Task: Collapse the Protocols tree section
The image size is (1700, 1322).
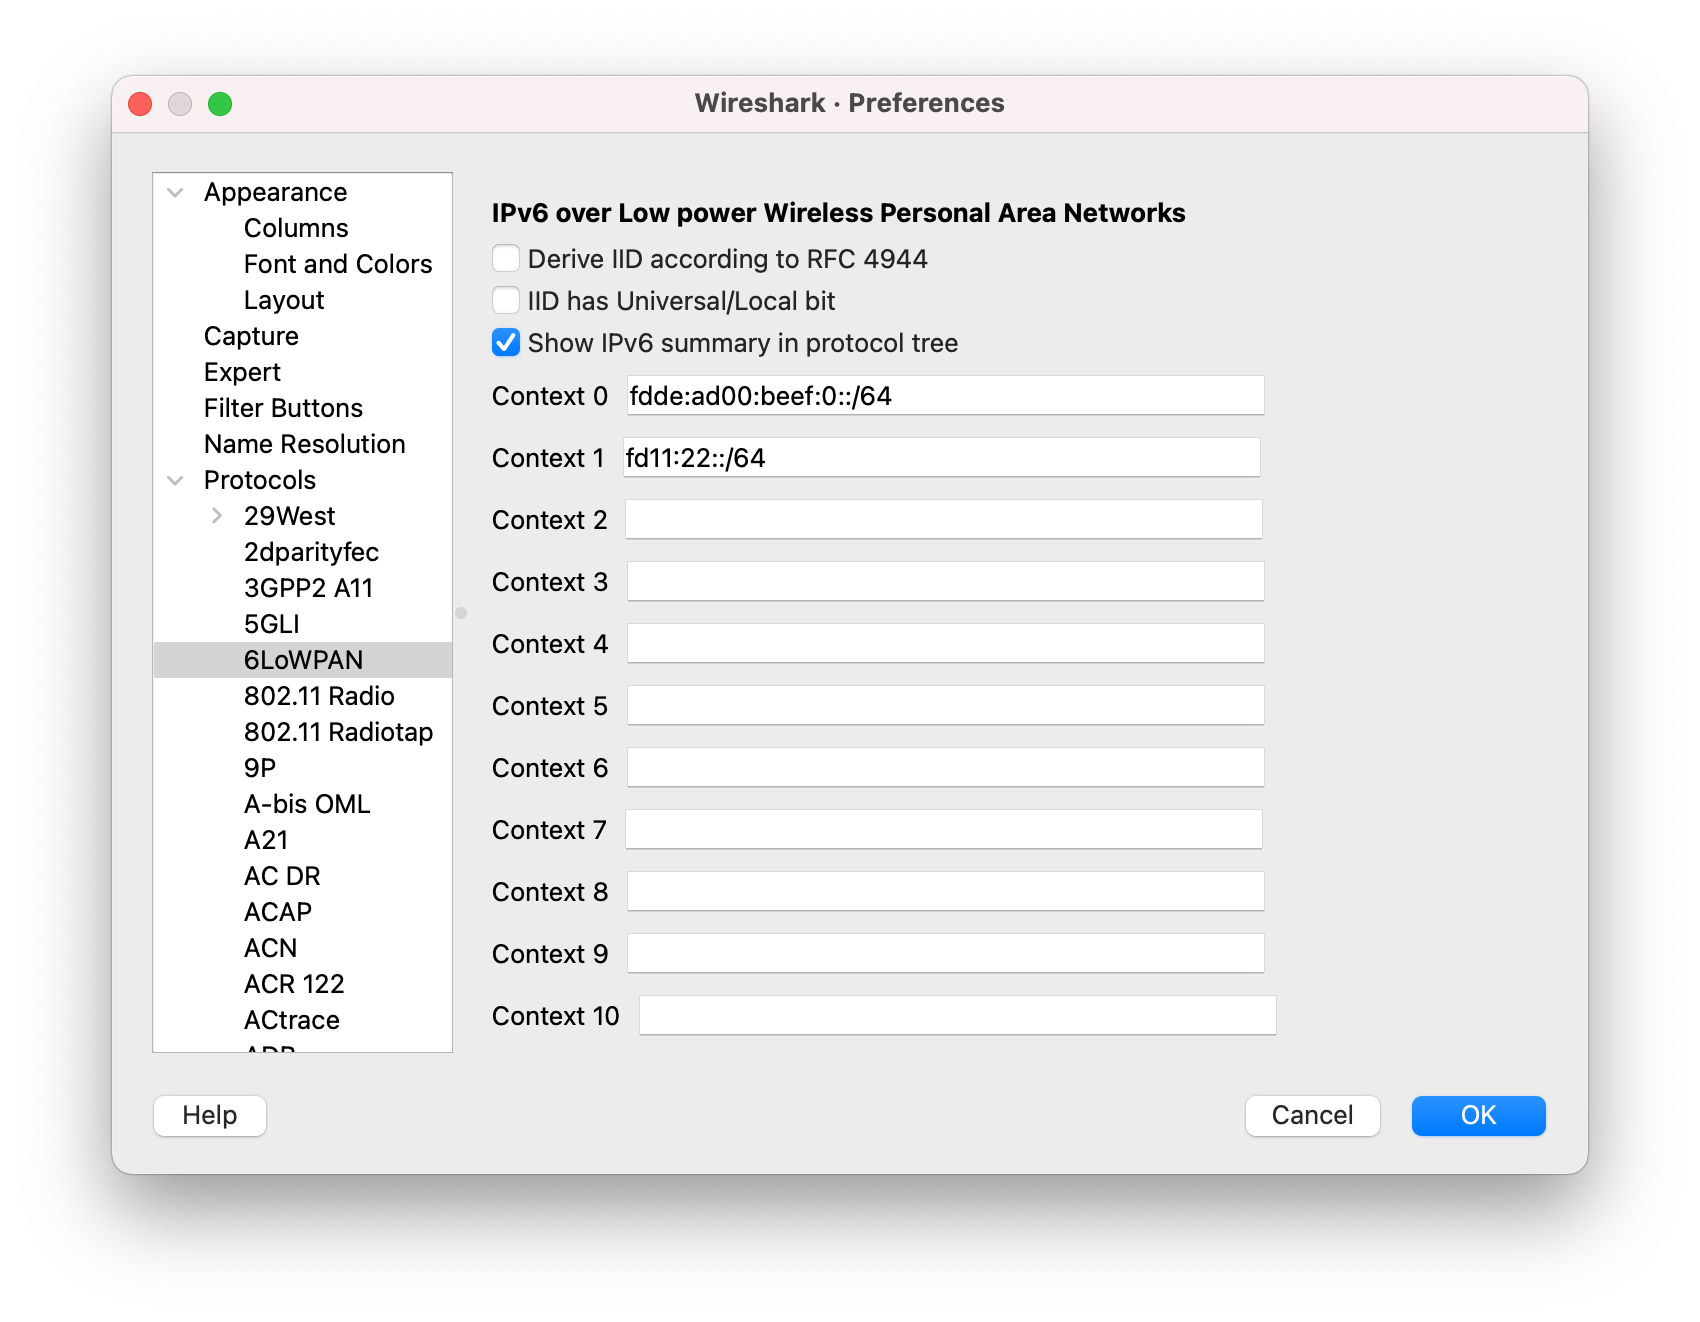Action: pos(176,480)
